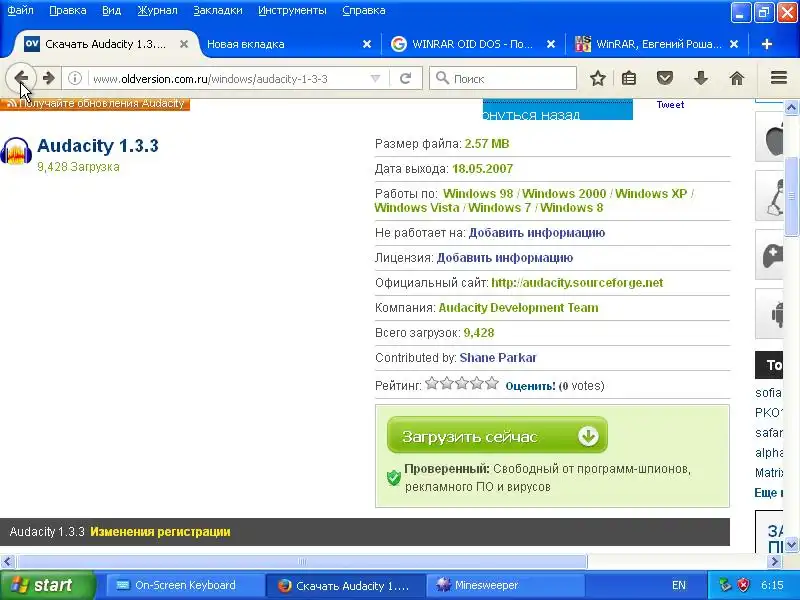Click Добавить информацию next to Лицензия
This screenshot has width=800, height=600.
point(505,258)
